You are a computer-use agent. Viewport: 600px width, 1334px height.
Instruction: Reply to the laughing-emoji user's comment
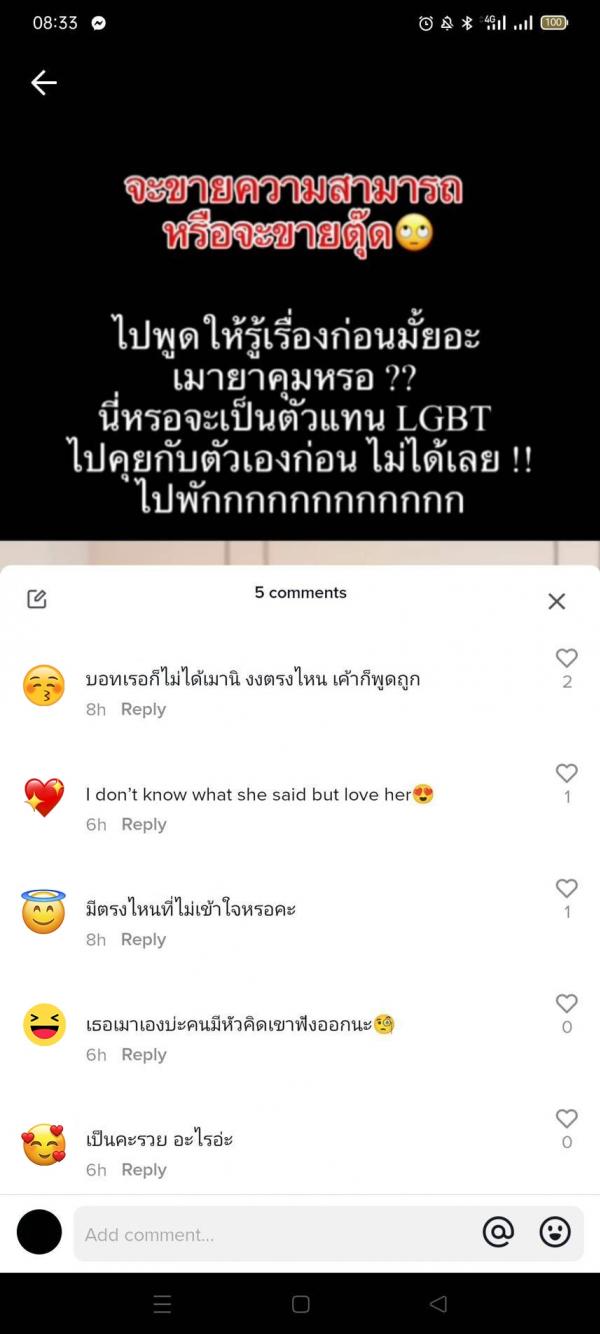(143, 1054)
